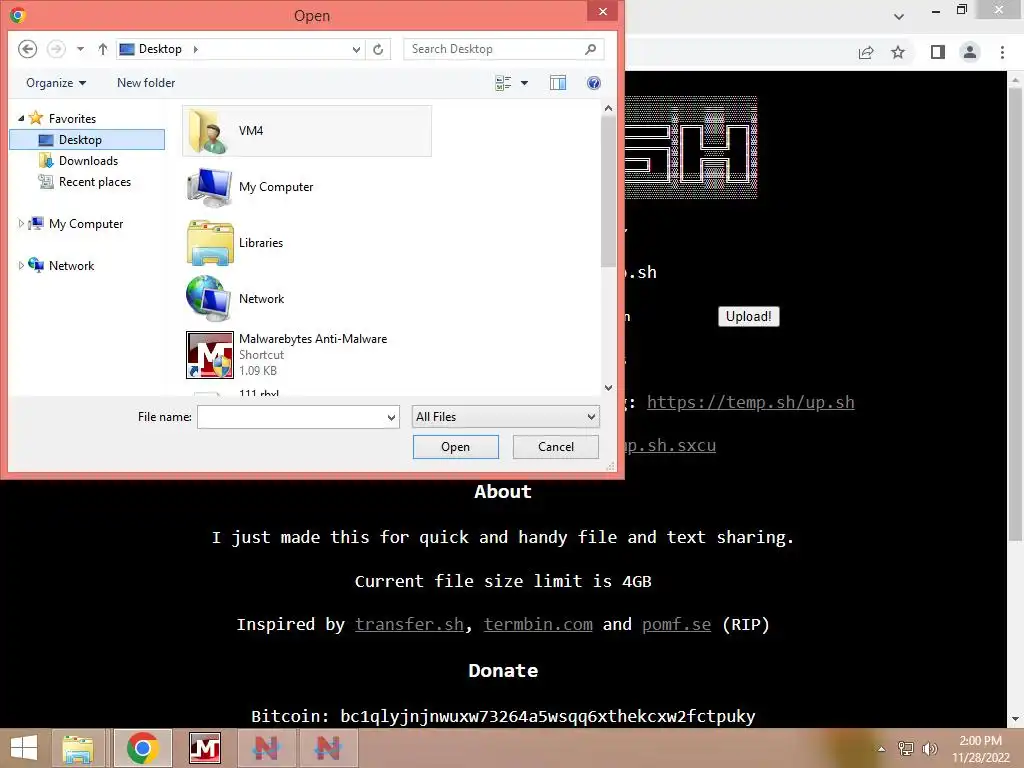Select Network in navigation pane
The width and height of the screenshot is (1024, 768).
(x=71, y=265)
